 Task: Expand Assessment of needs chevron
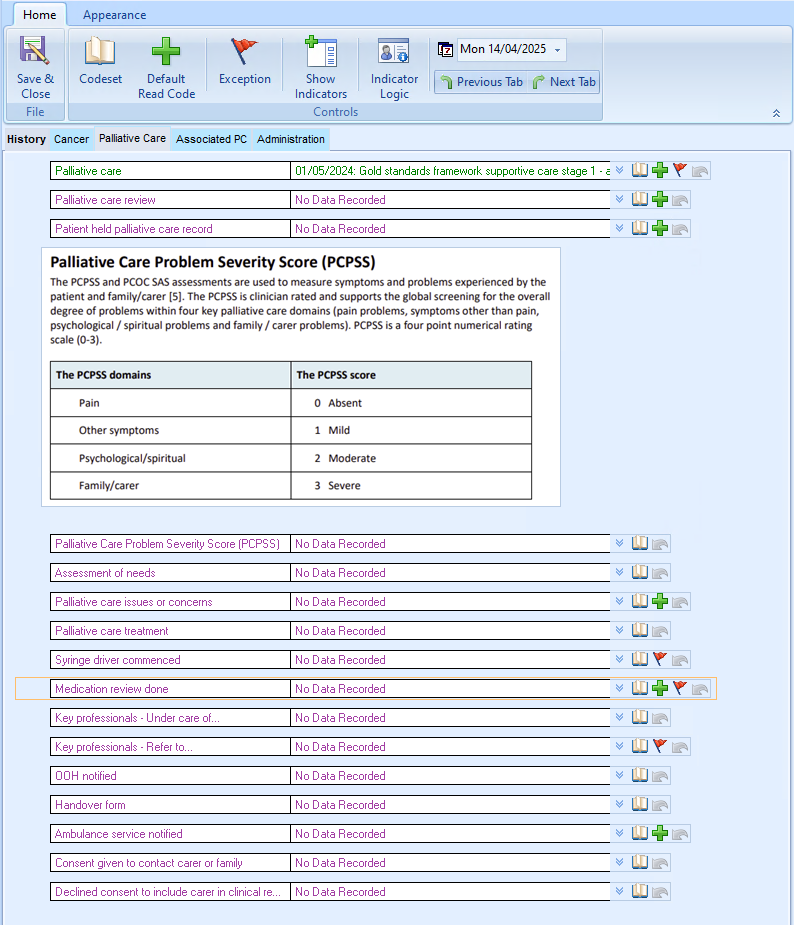click(619, 572)
